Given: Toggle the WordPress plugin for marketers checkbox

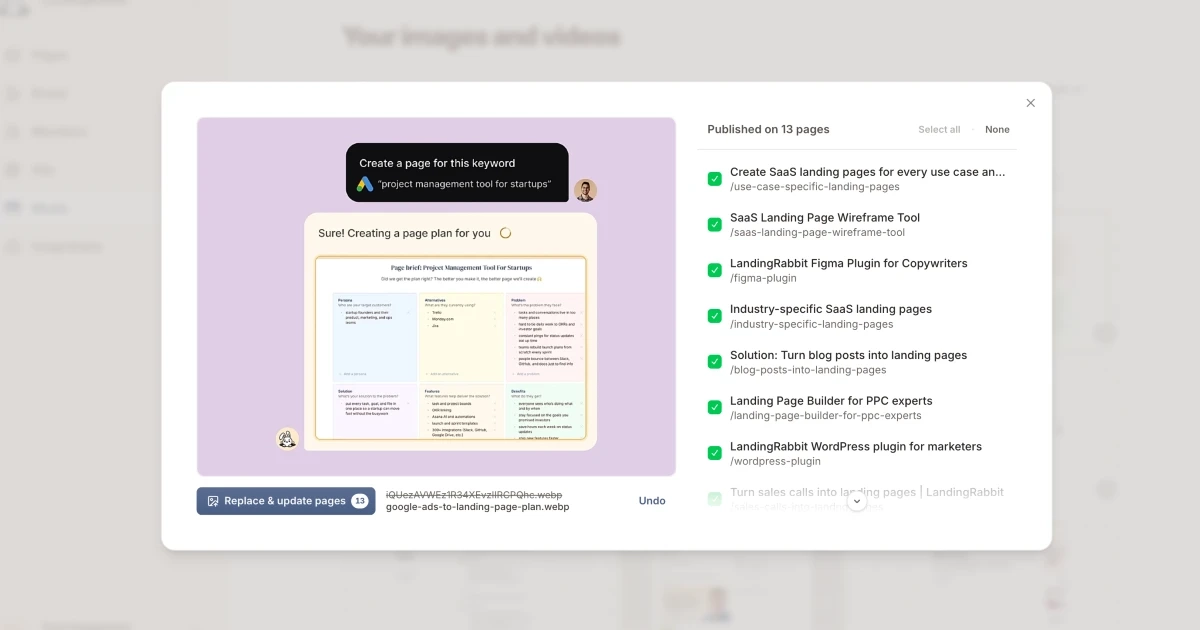Looking at the screenshot, I should [715, 453].
